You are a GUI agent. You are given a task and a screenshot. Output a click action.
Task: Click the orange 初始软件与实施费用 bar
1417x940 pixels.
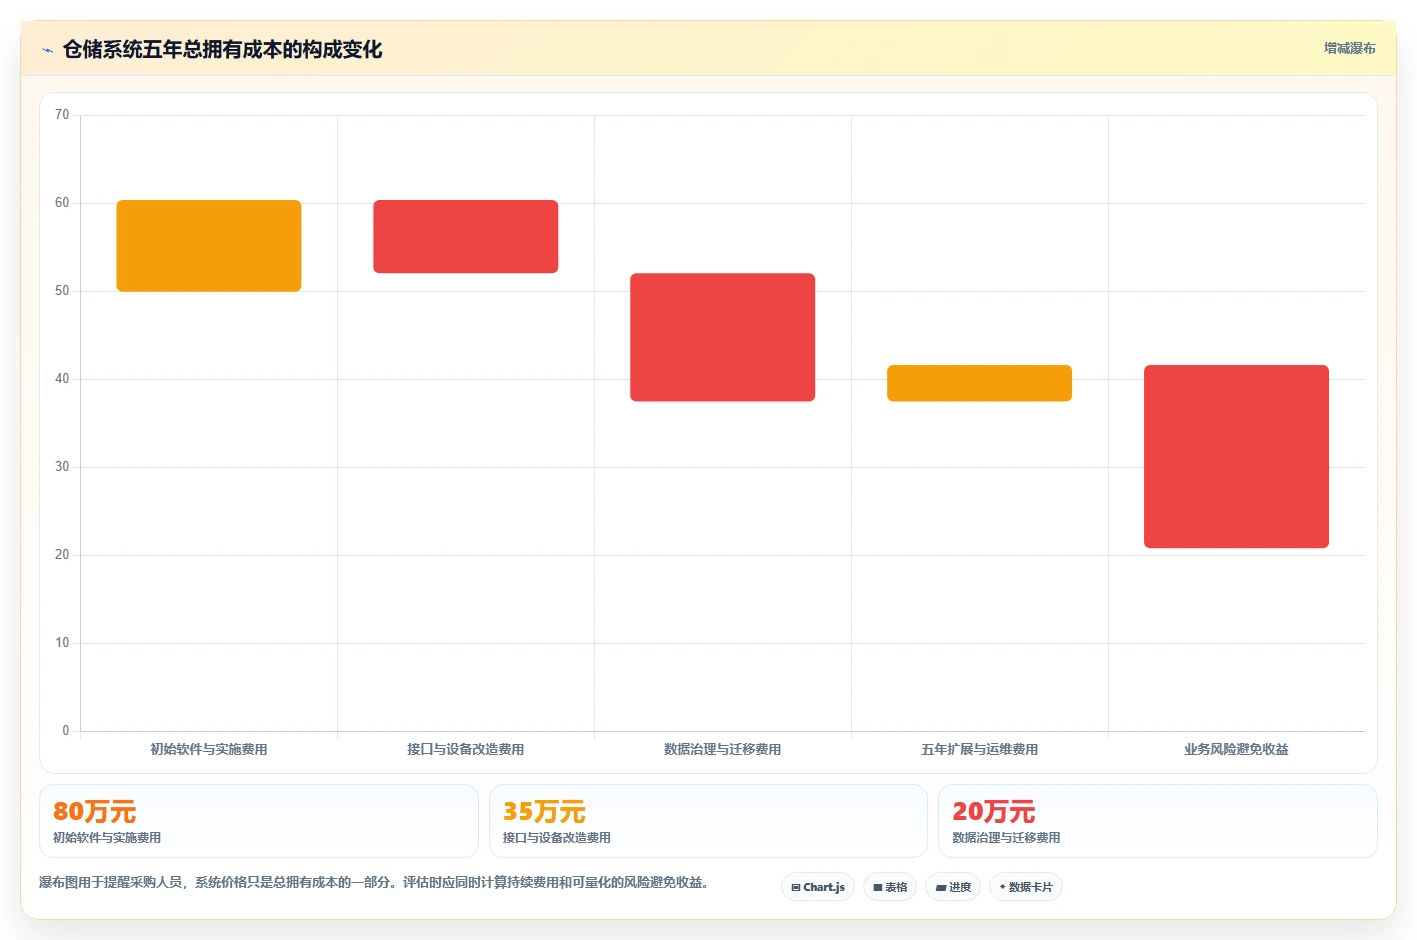209,246
